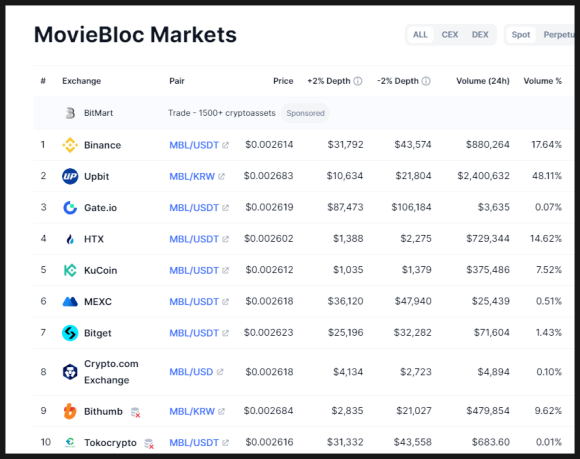Image resolution: width=580 pixels, height=459 pixels.
Task: Open the Gate.io MBL/USDT pair link
Action: point(194,208)
